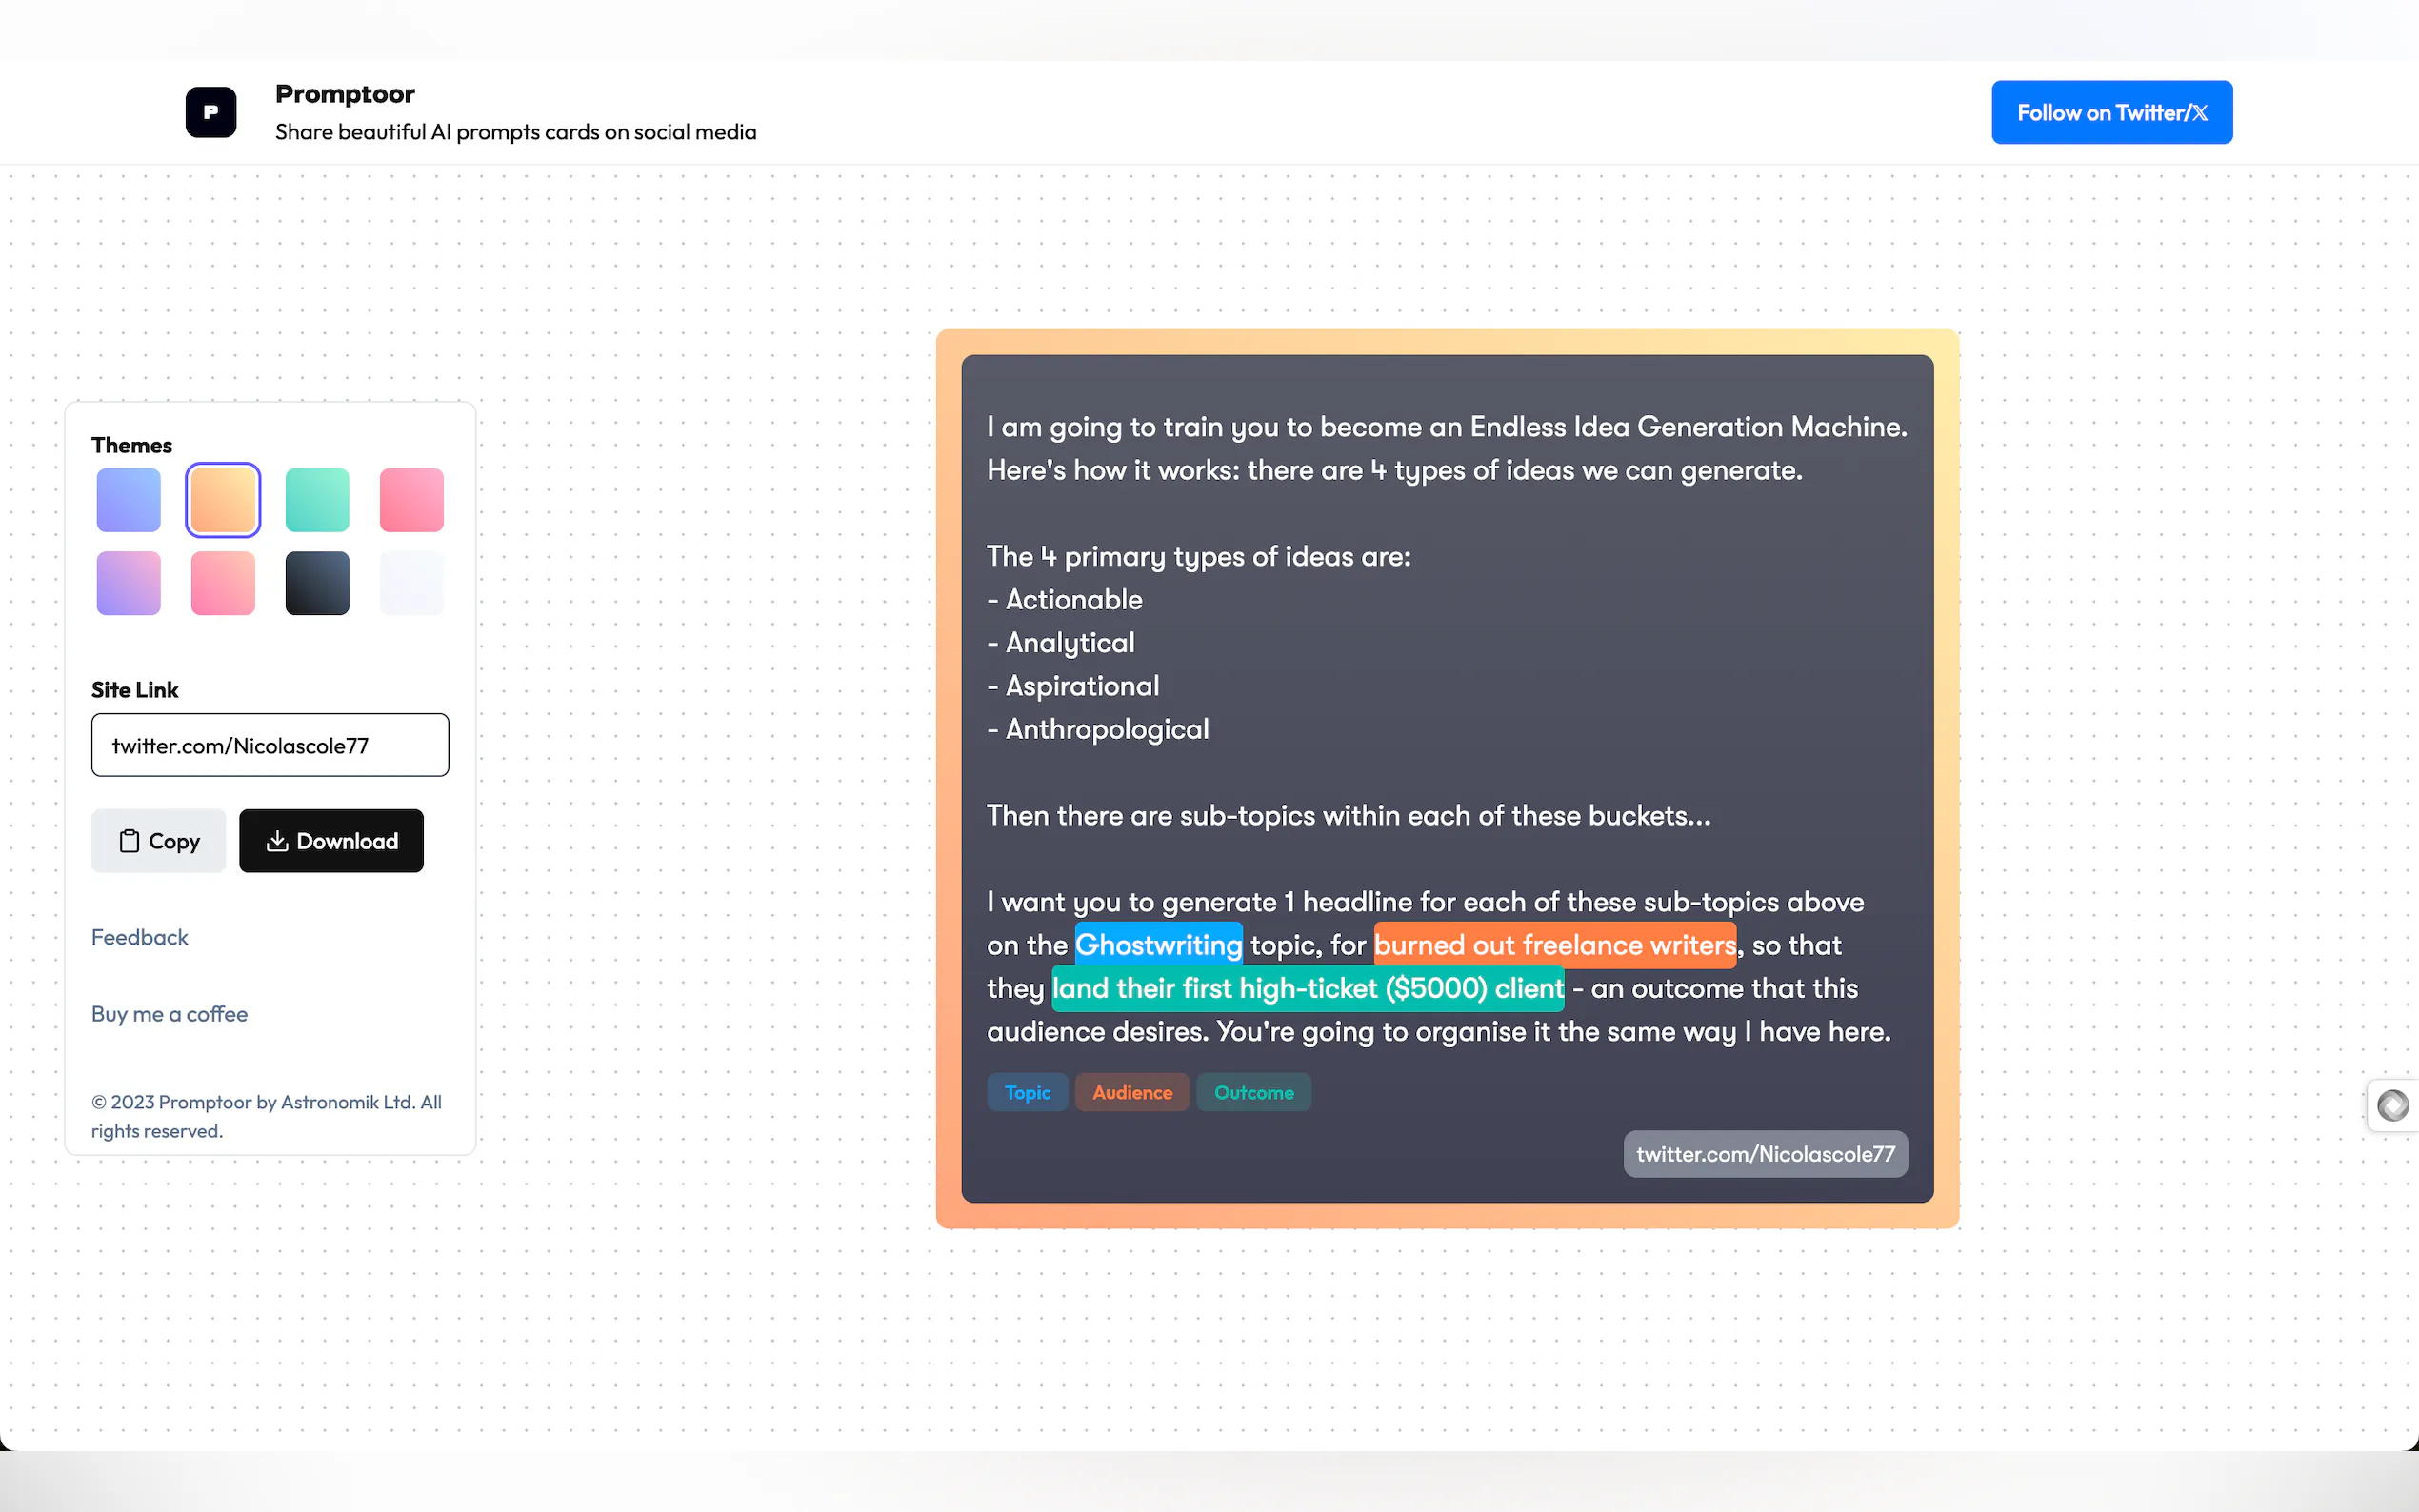This screenshot has width=2419, height=1512.
Task: Select the teal green gradient theme
Action: click(317, 500)
